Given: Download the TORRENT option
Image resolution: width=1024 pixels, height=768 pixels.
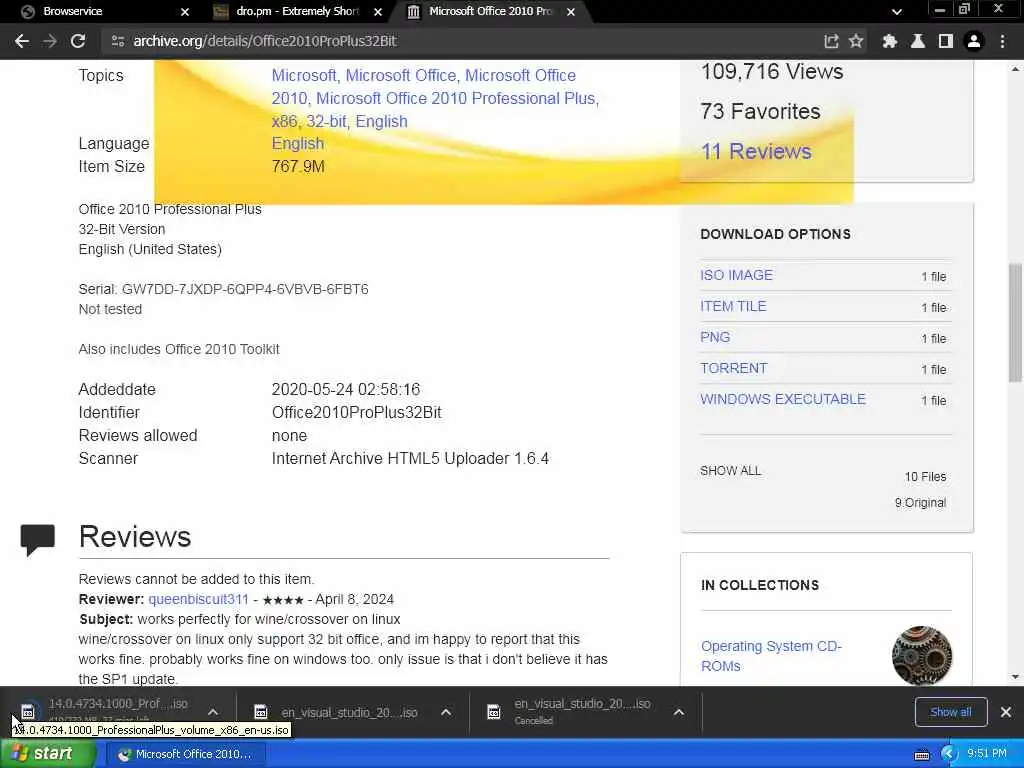Looking at the screenshot, I should (733, 368).
